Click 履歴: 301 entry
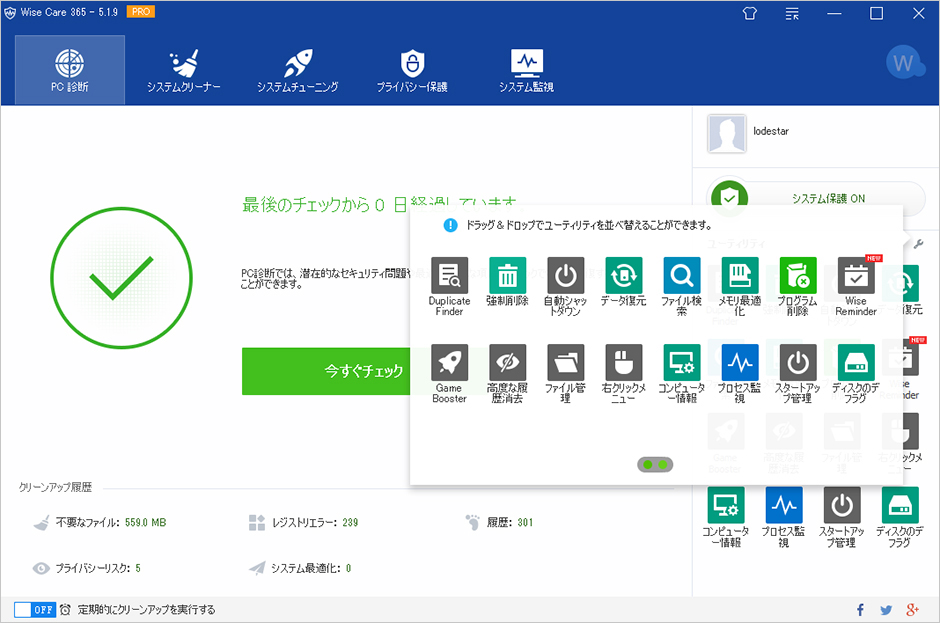Image resolution: width=940 pixels, height=623 pixels. click(x=499, y=522)
